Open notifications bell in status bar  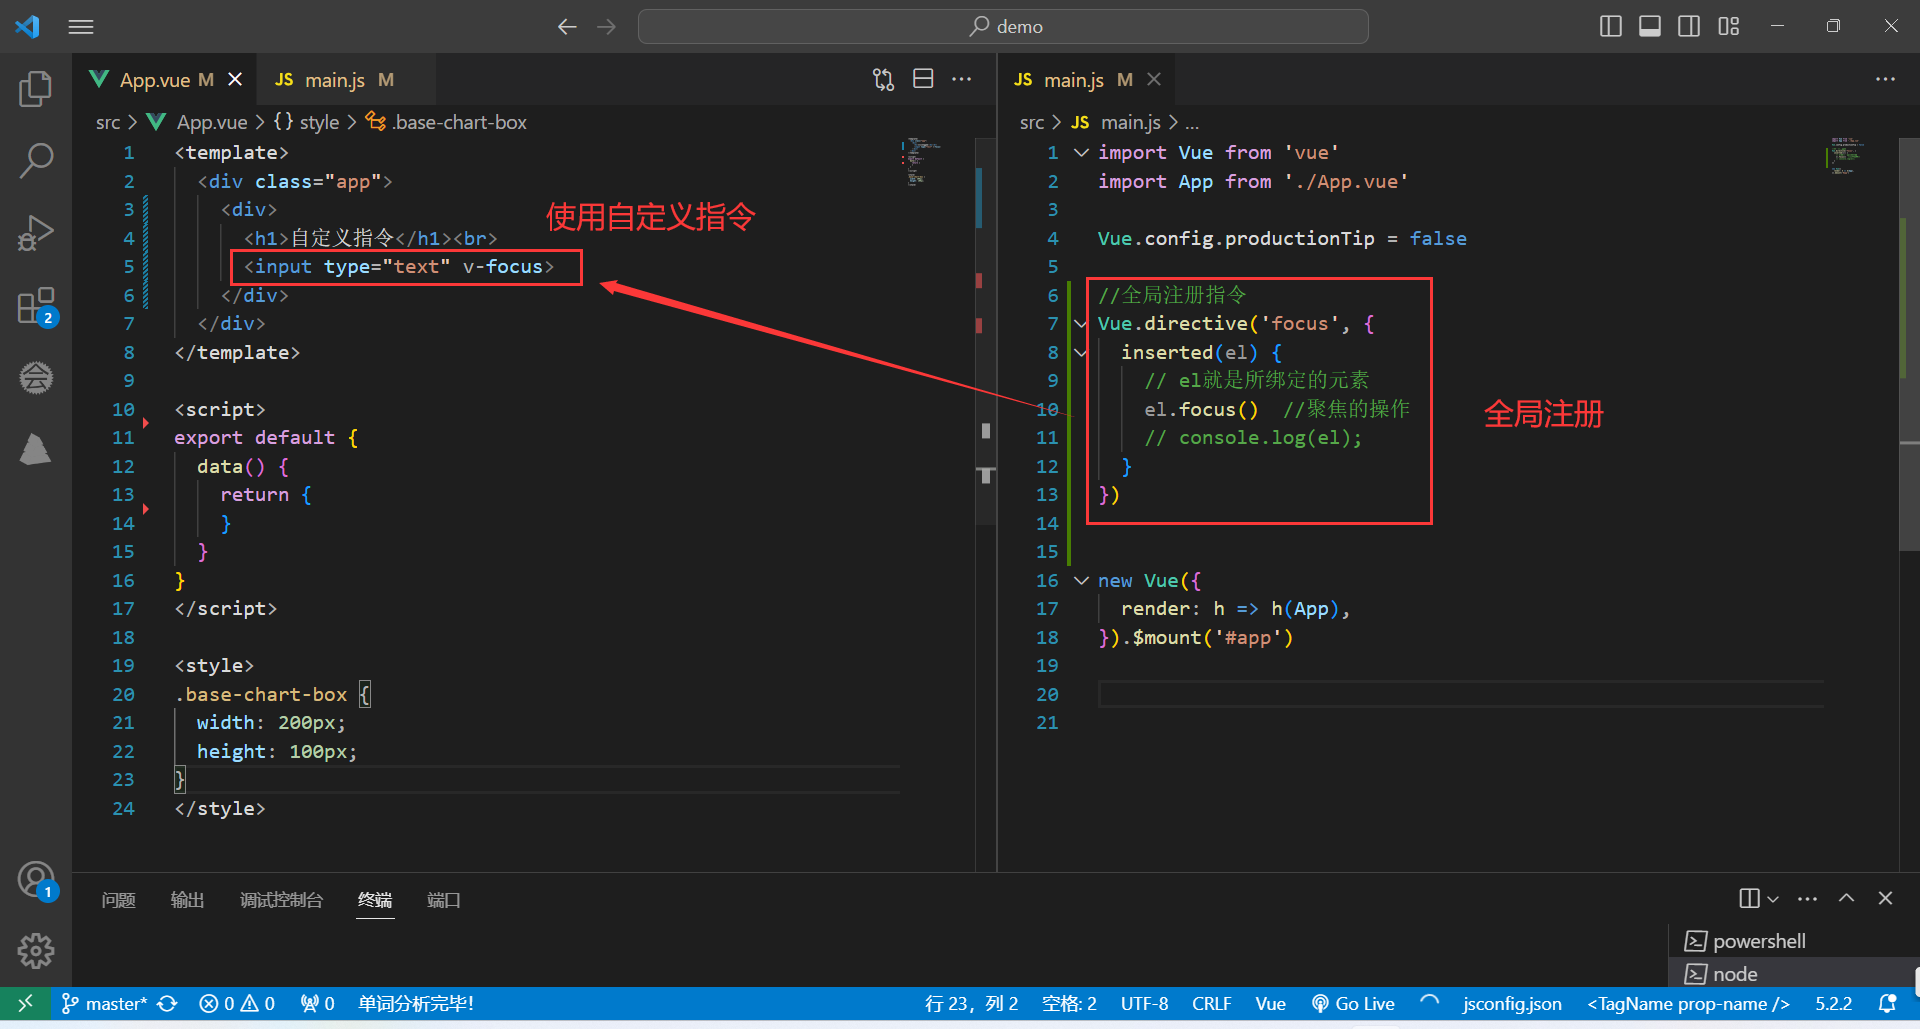click(x=1887, y=1003)
